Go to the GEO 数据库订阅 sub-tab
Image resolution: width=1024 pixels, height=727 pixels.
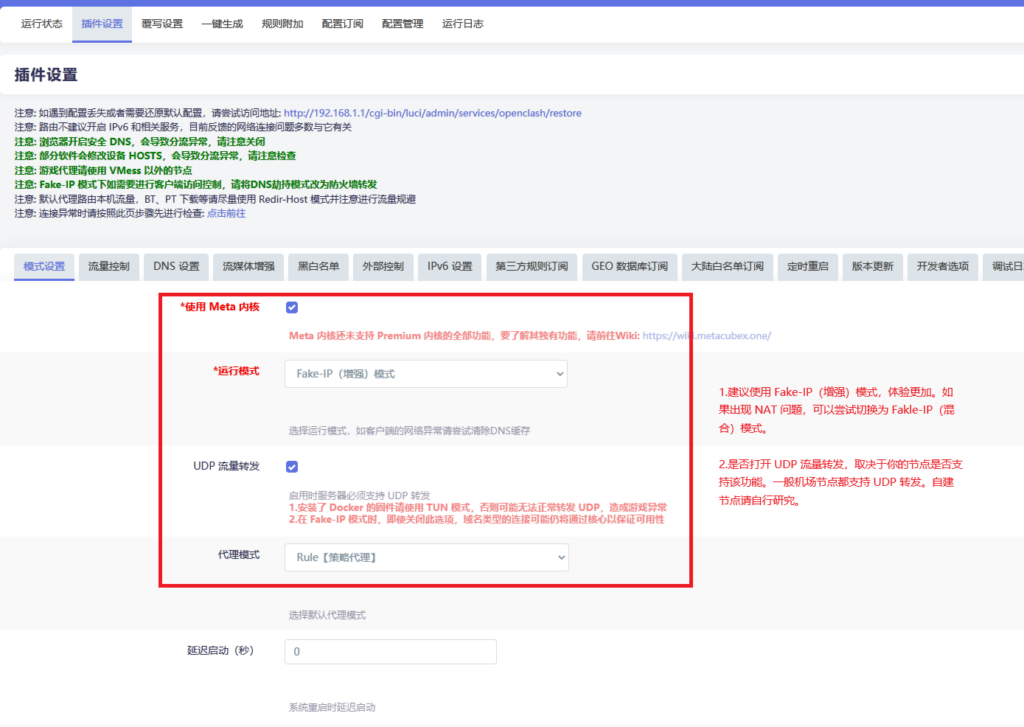coord(629,266)
